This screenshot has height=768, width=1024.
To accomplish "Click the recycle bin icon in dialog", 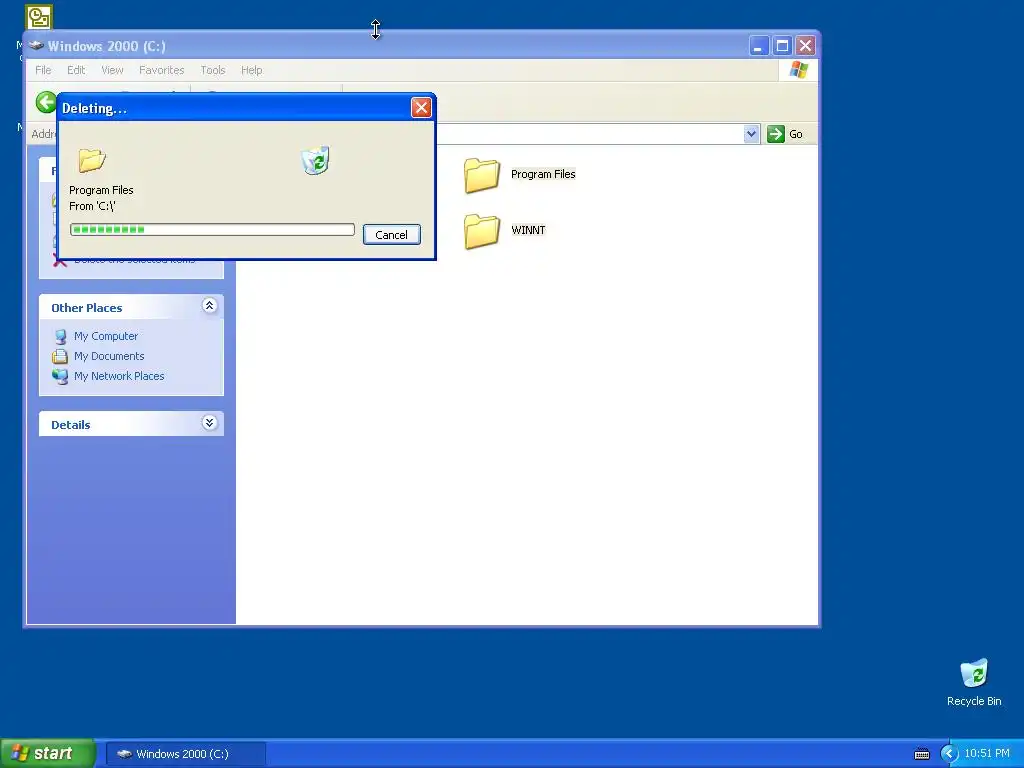I will (x=315, y=161).
